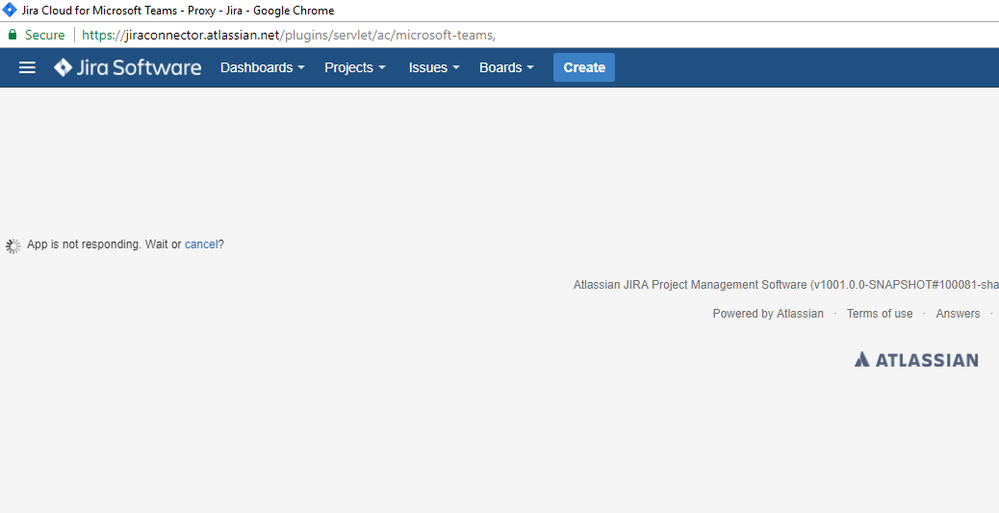Click the Powered by Atlassian link
999x513 pixels.
(768, 314)
